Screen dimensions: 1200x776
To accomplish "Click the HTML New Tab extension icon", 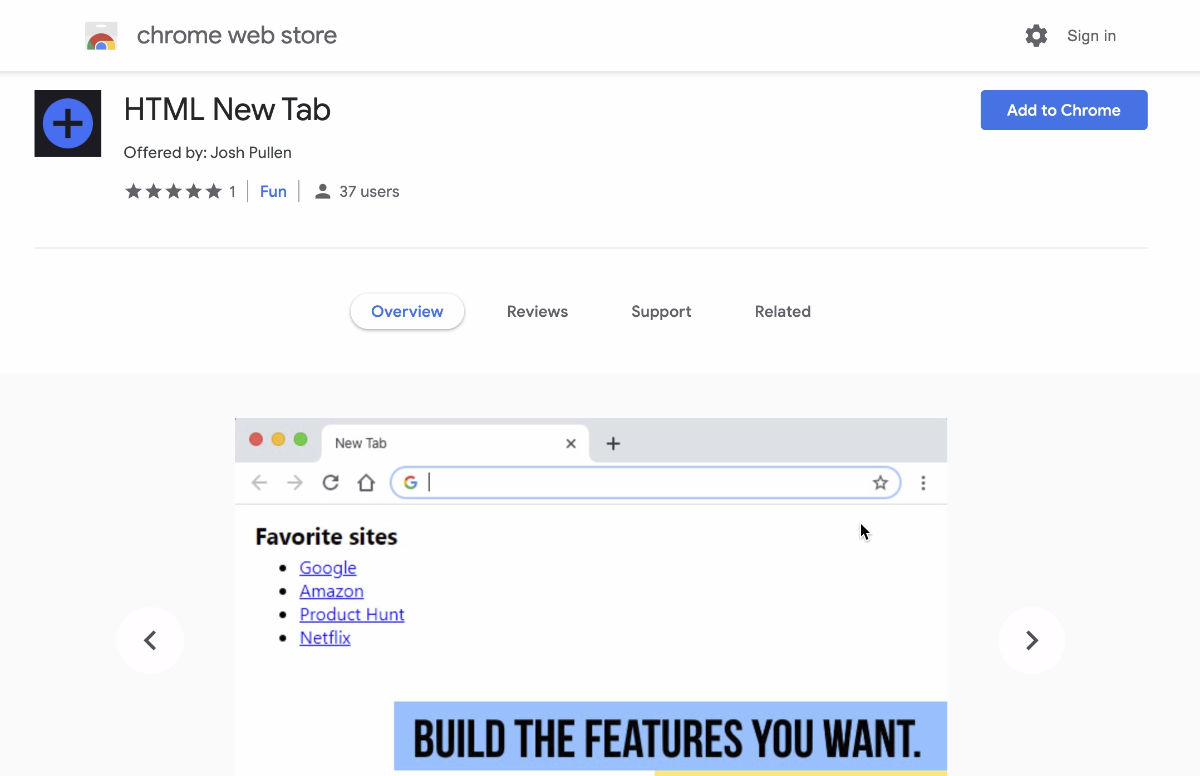I will [x=68, y=124].
